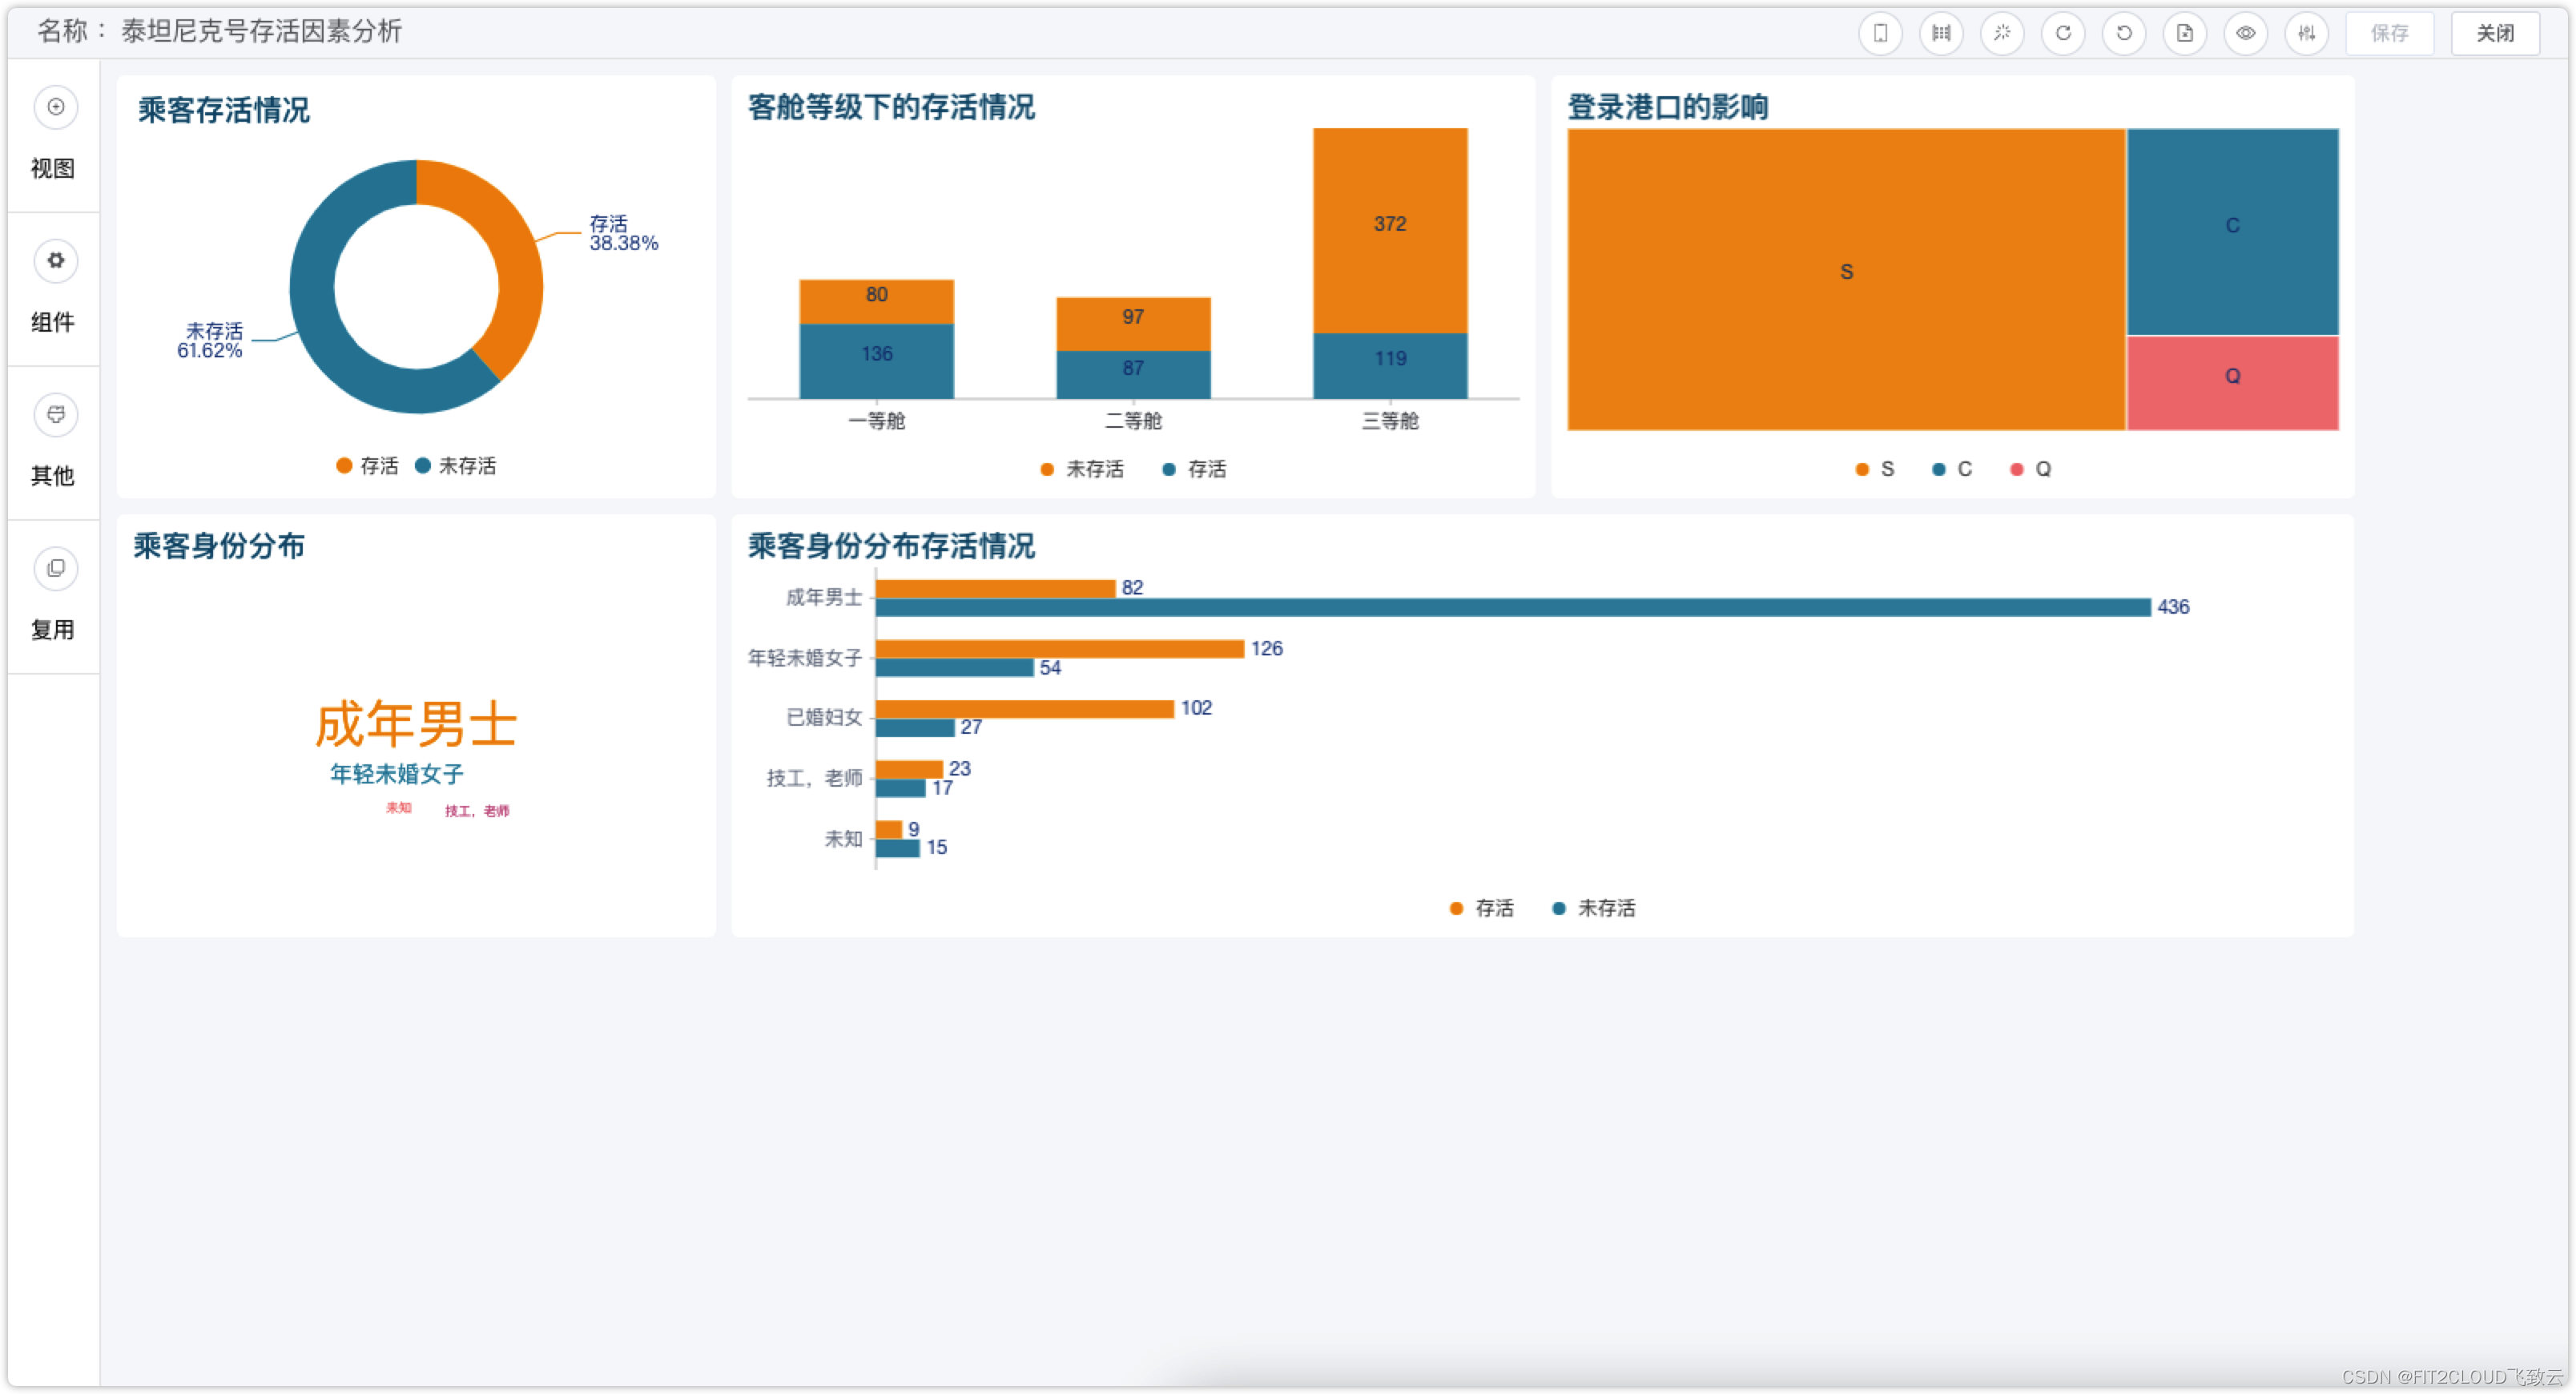The width and height of the screenshot is (2576, 1394).
Task: Click the dashboard name 泰坦尼克号存活因素分析
Action: [x=261, y=32]
